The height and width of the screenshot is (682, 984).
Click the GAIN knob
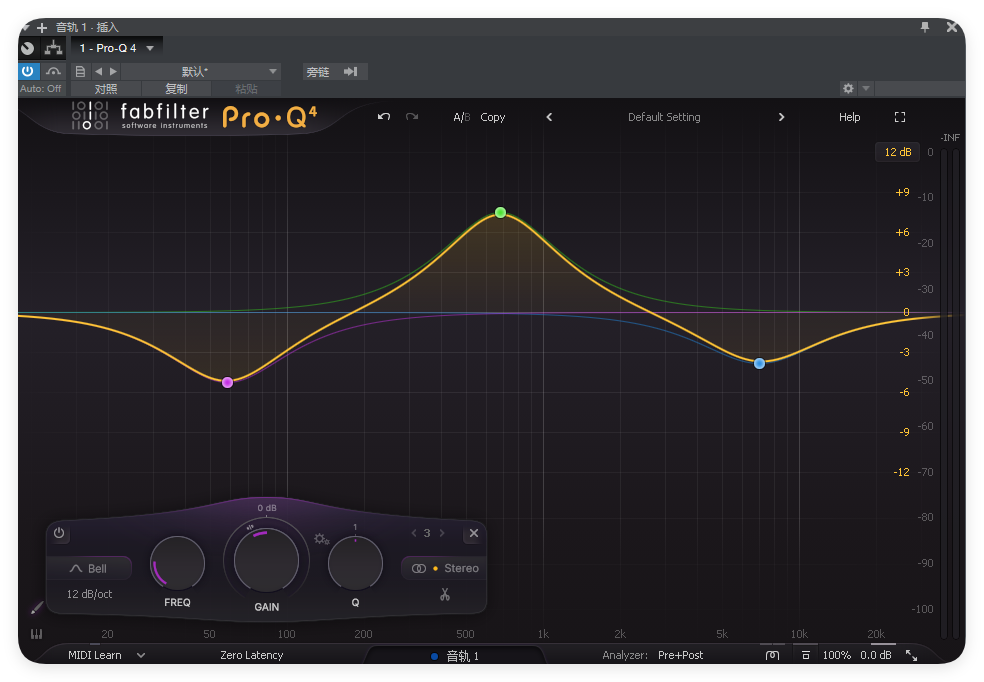(267, 561)
